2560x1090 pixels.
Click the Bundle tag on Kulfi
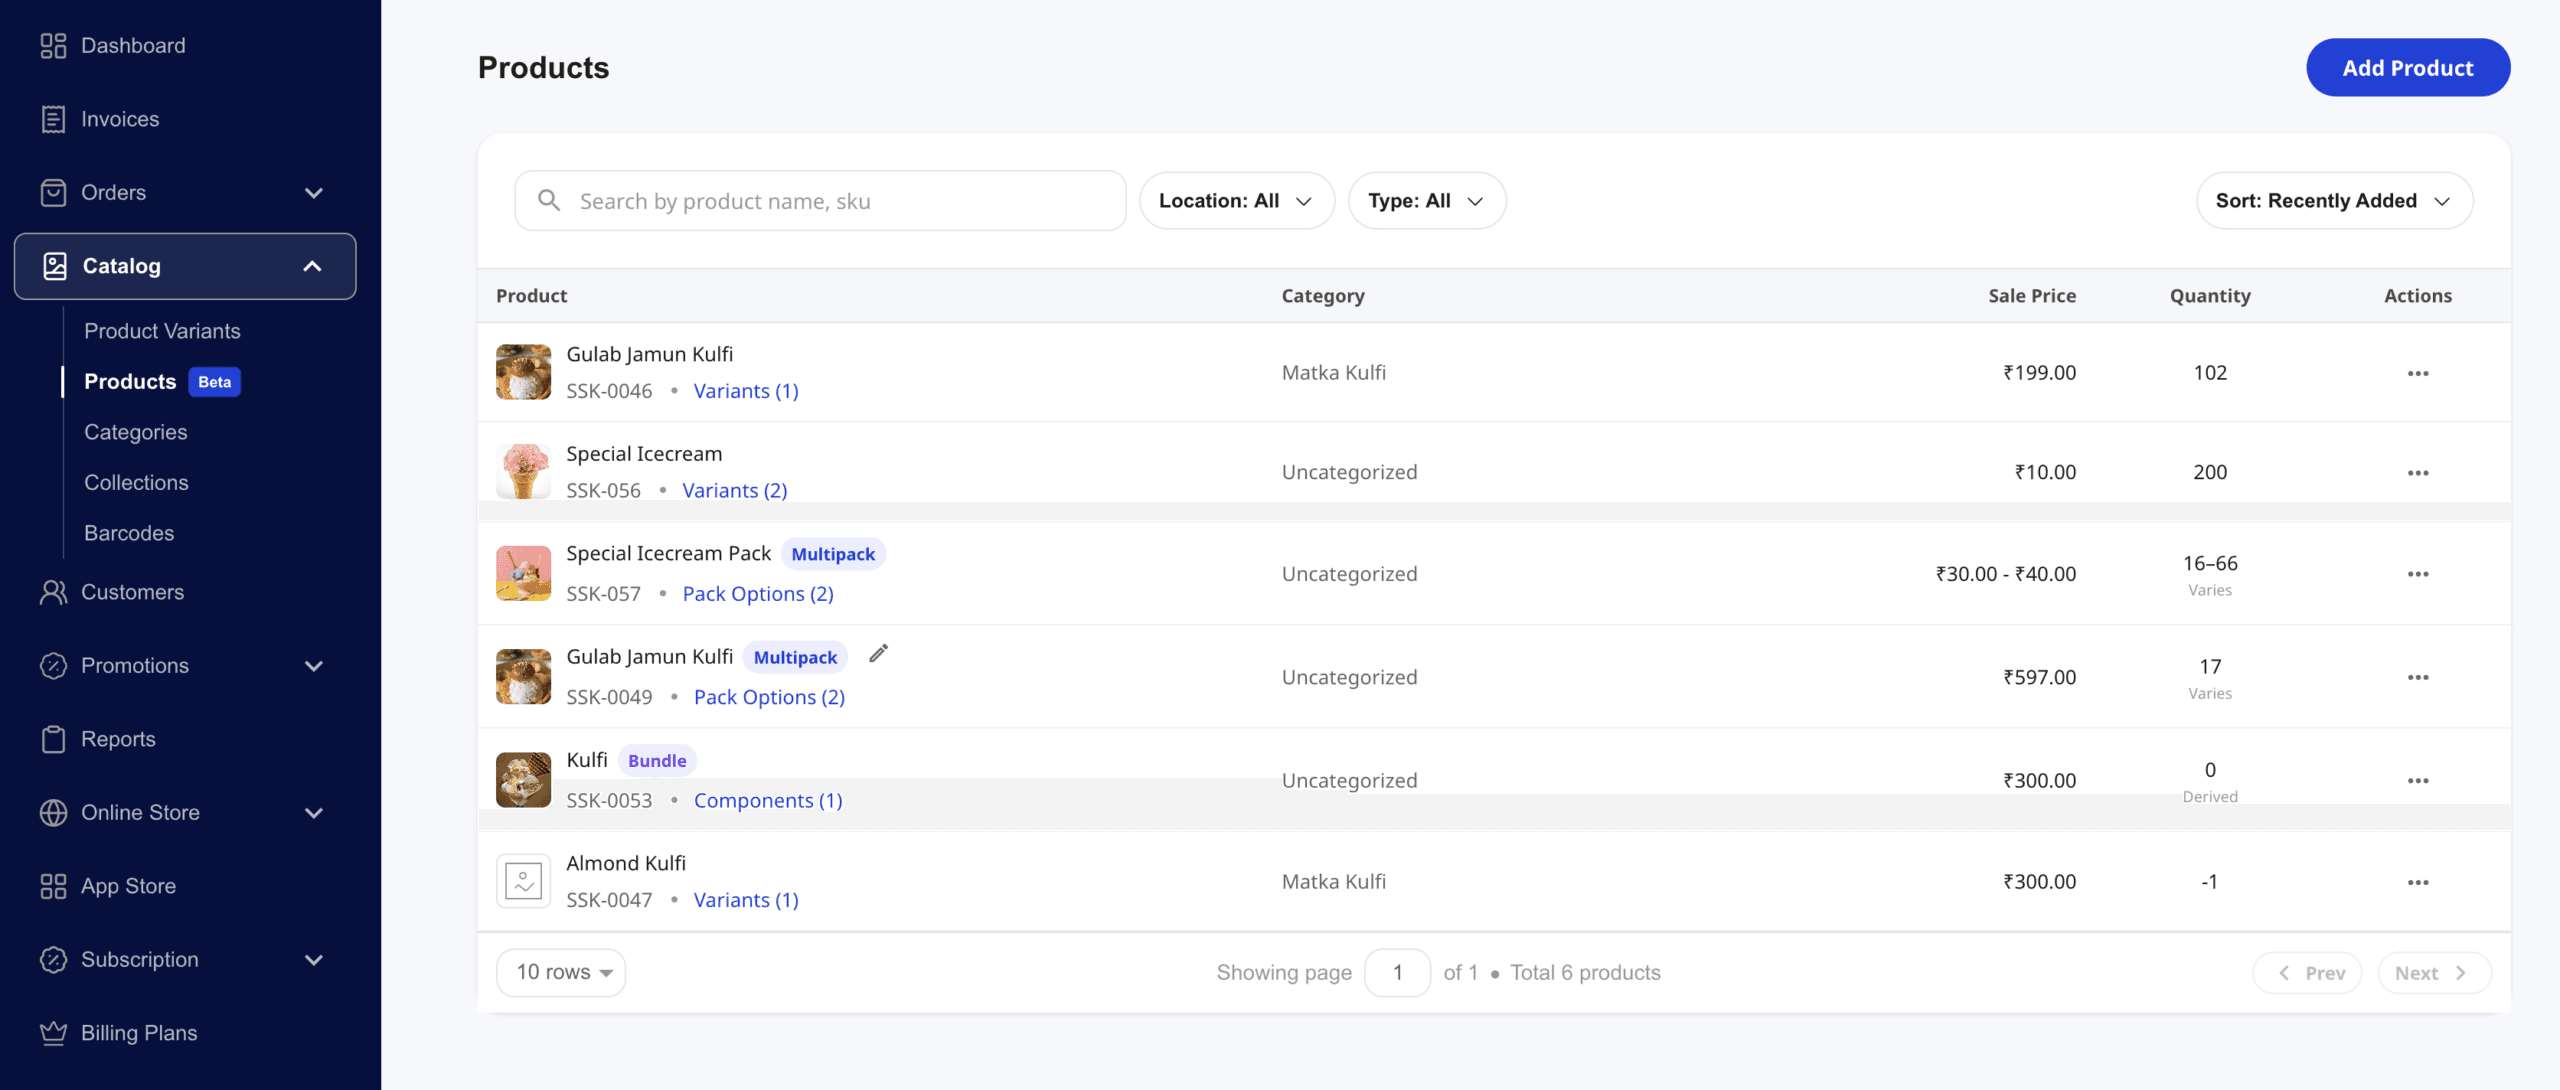coord(657,761)
